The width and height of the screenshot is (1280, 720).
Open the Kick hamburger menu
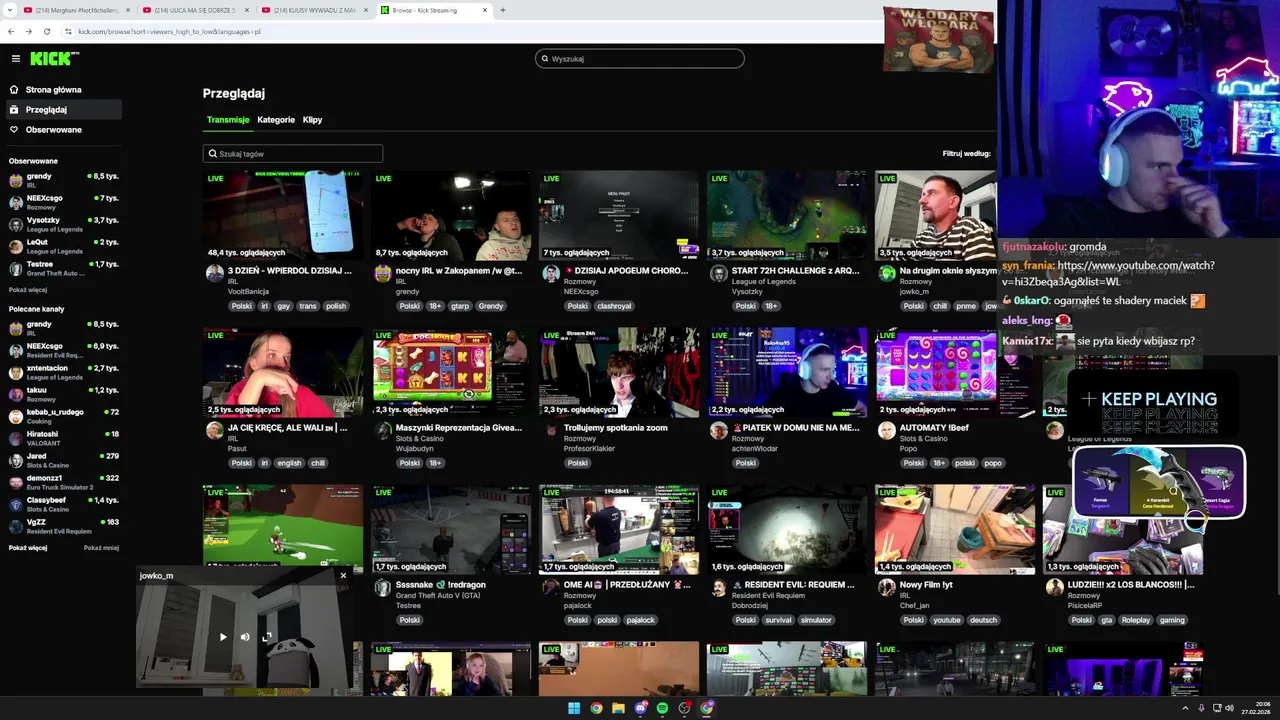coord(15,59)
